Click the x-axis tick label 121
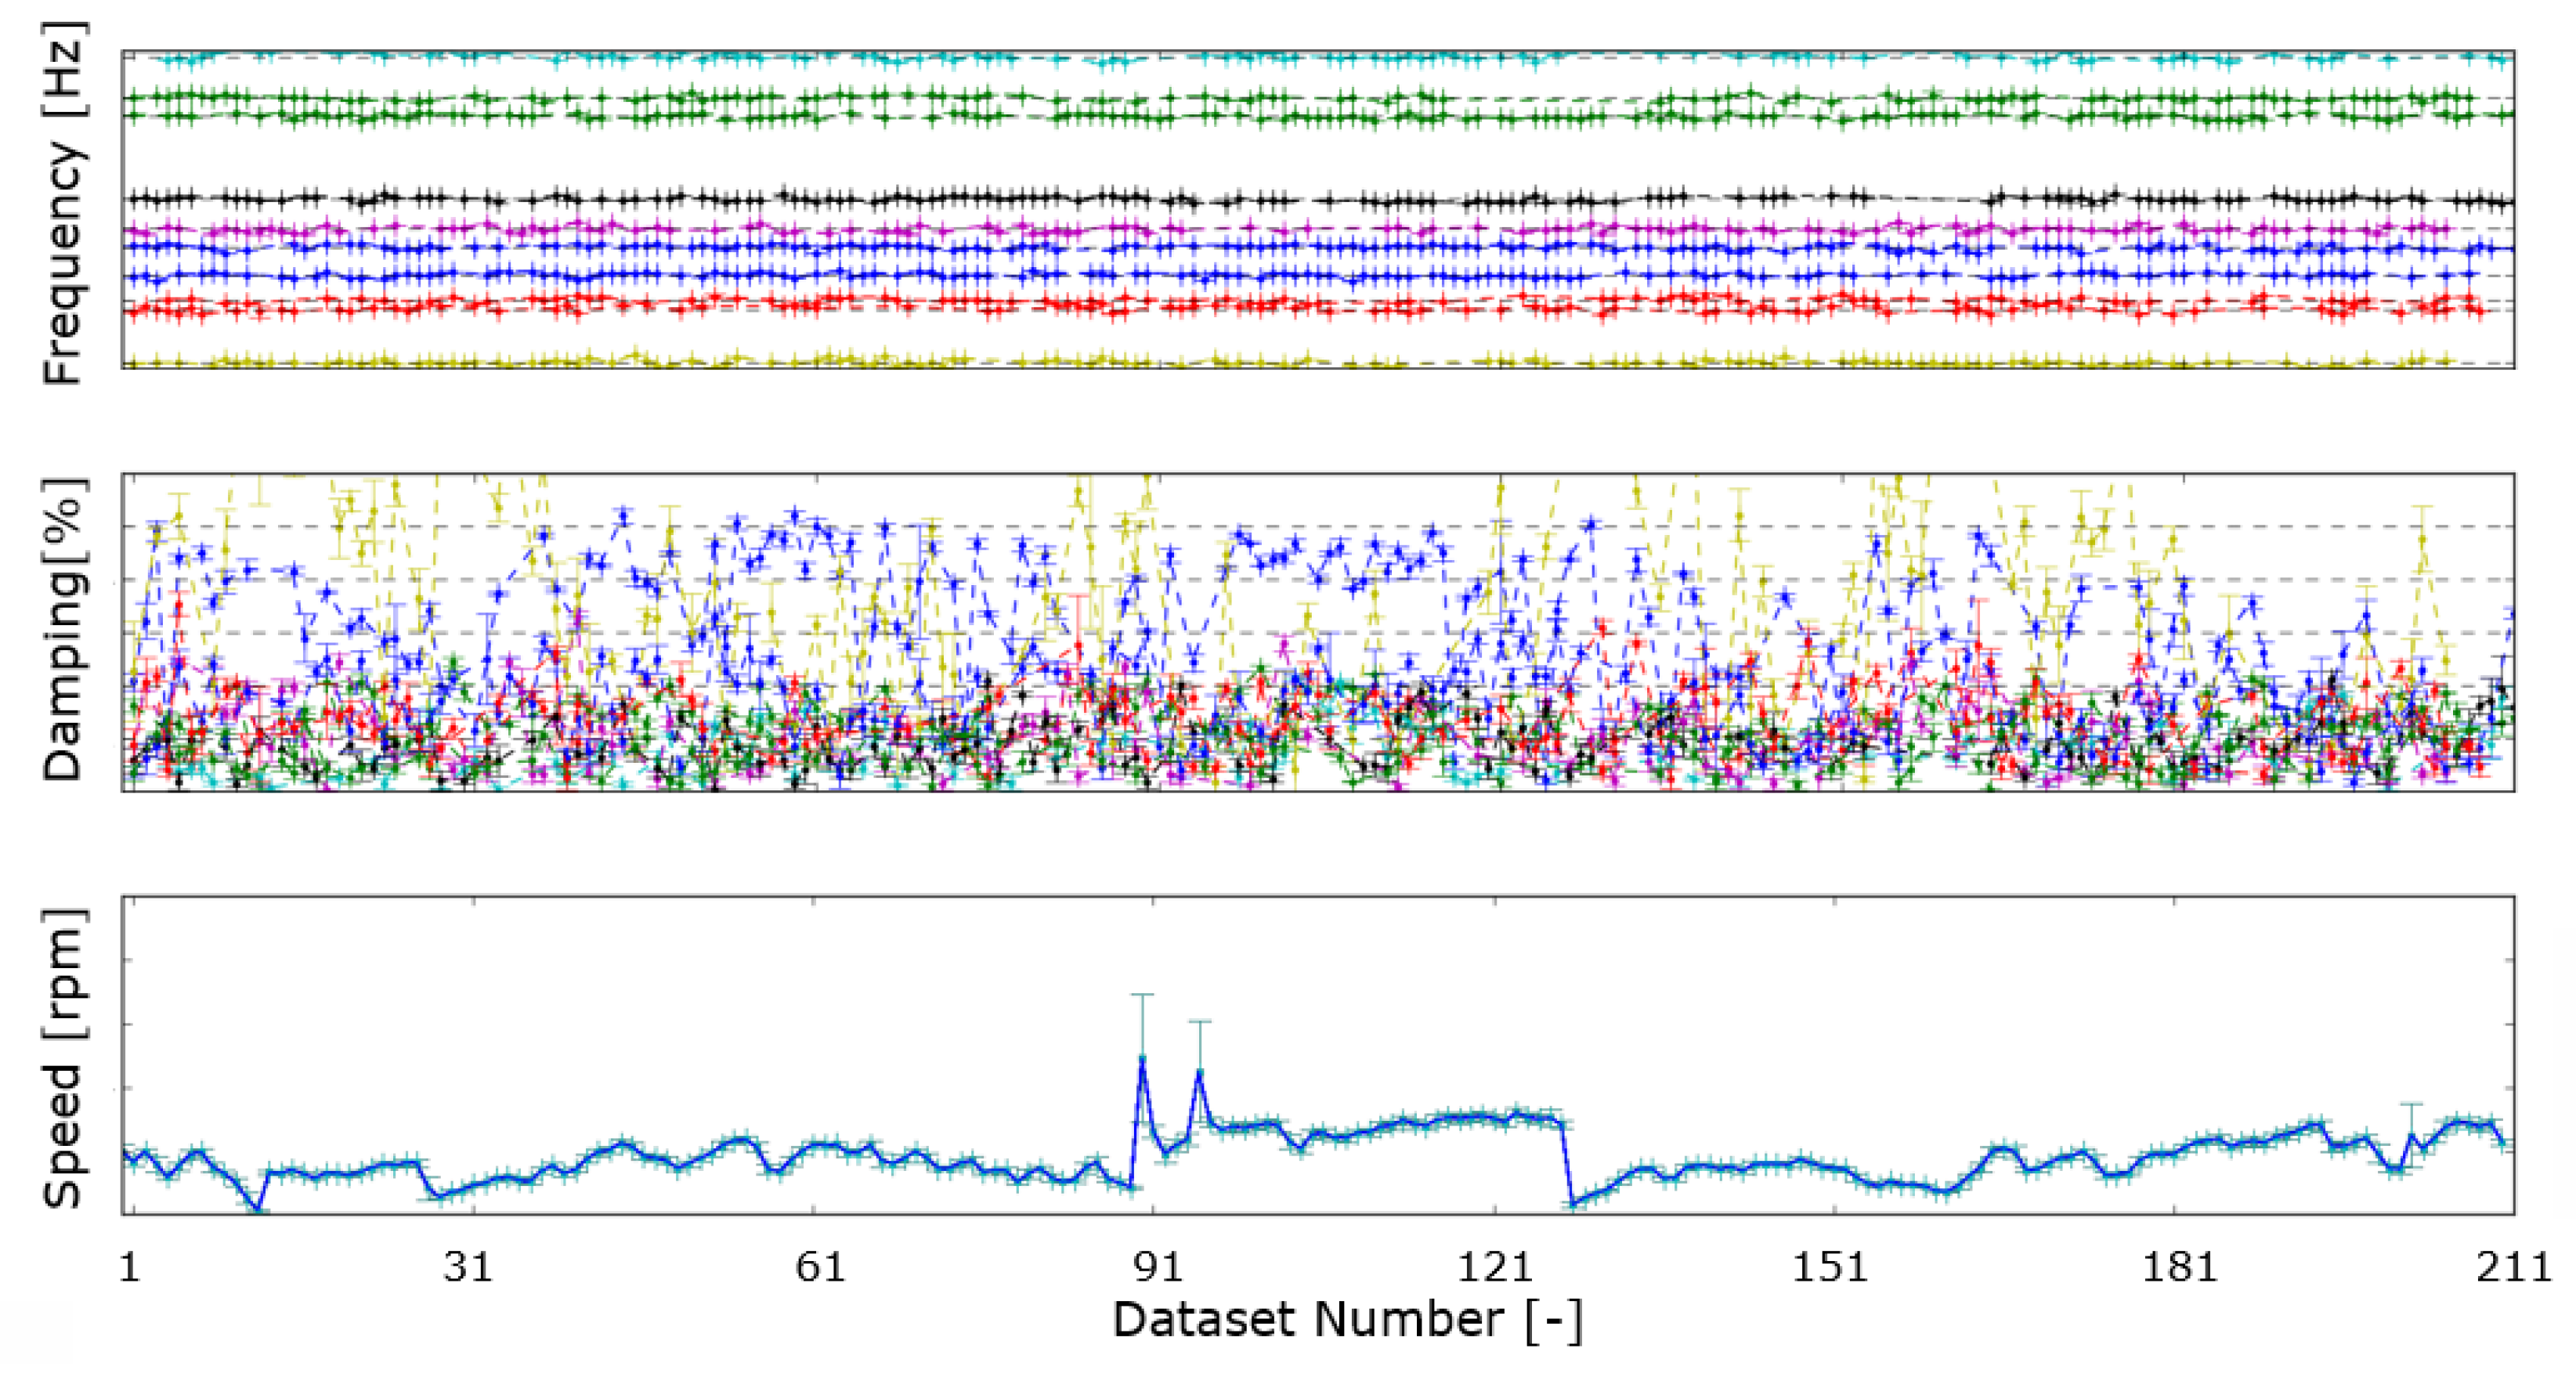The image size is (2576, 1377). click(x=1495, y=1267)
